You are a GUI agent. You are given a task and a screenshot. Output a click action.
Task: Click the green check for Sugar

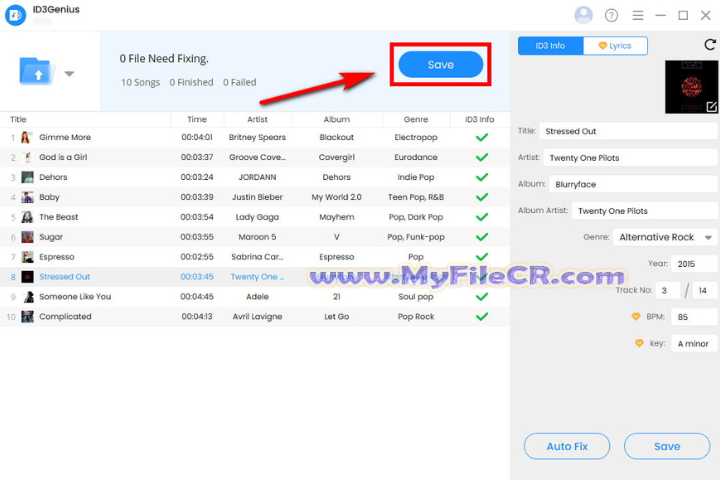pyautogui.click(x=482, y=237)
